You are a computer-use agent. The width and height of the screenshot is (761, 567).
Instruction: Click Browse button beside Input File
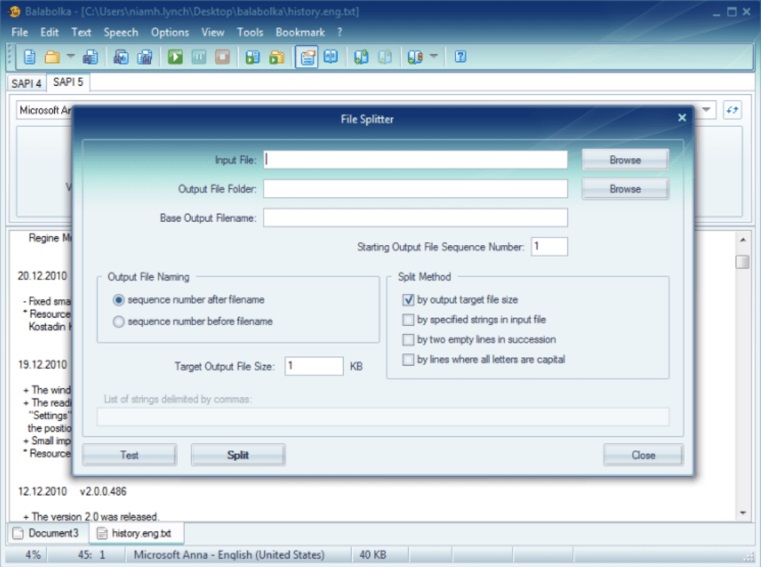[625, 159]
